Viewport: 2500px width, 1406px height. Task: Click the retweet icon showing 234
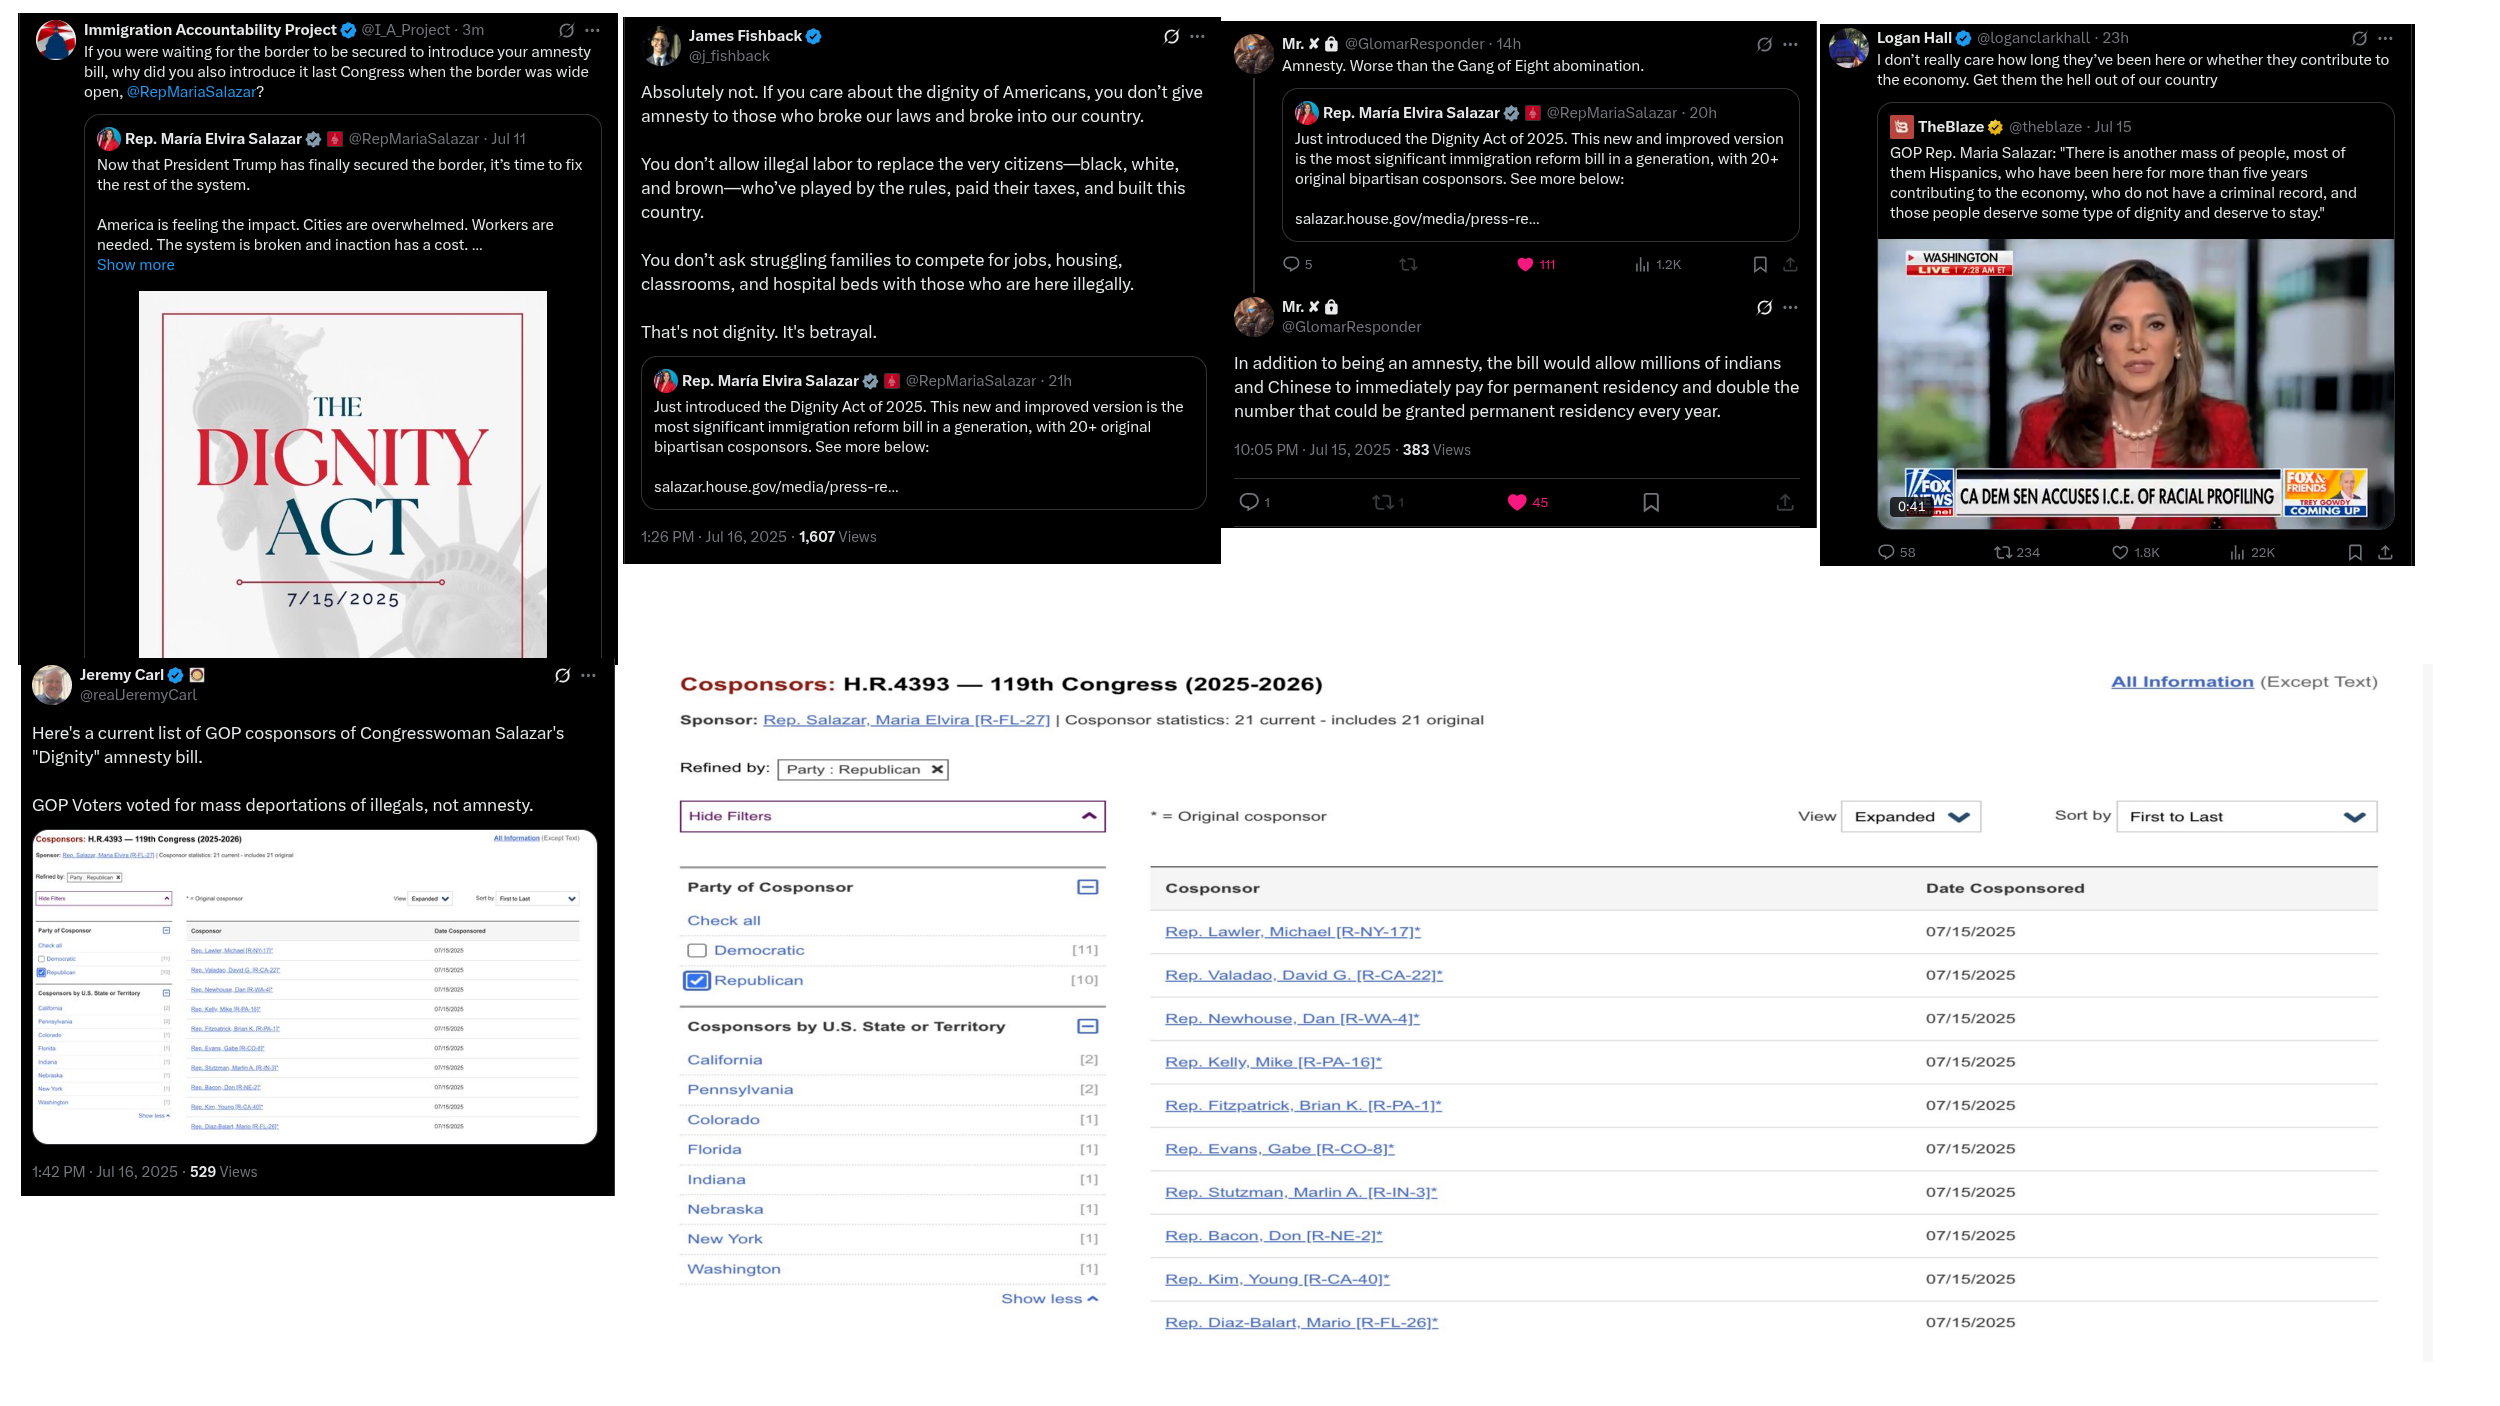[2003, 552]
